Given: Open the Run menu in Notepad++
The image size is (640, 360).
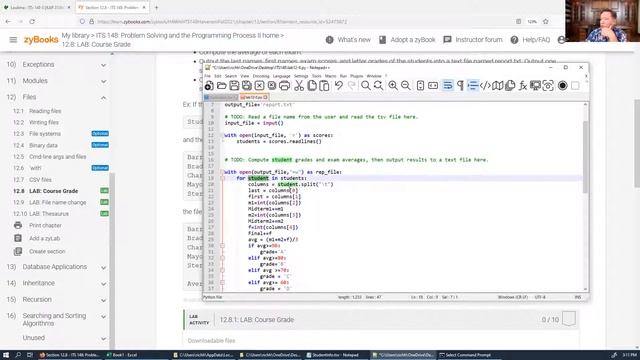Looking at the screenshot, I should [343, 76].
